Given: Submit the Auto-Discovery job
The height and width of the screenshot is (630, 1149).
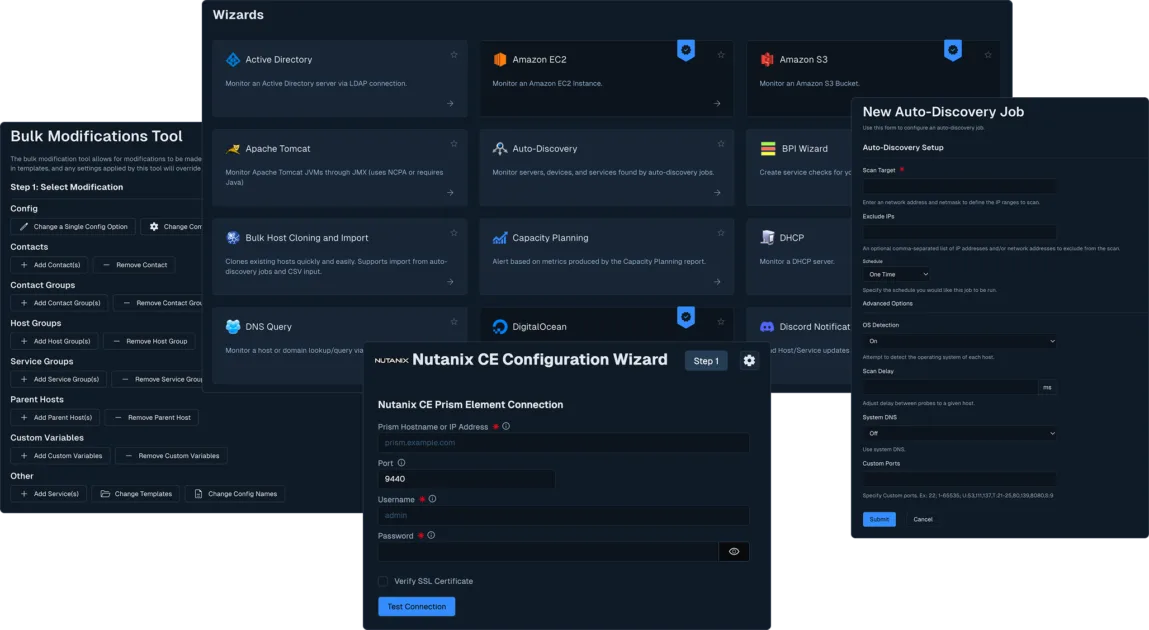Looking at the screenshot, I should point(879,519).
